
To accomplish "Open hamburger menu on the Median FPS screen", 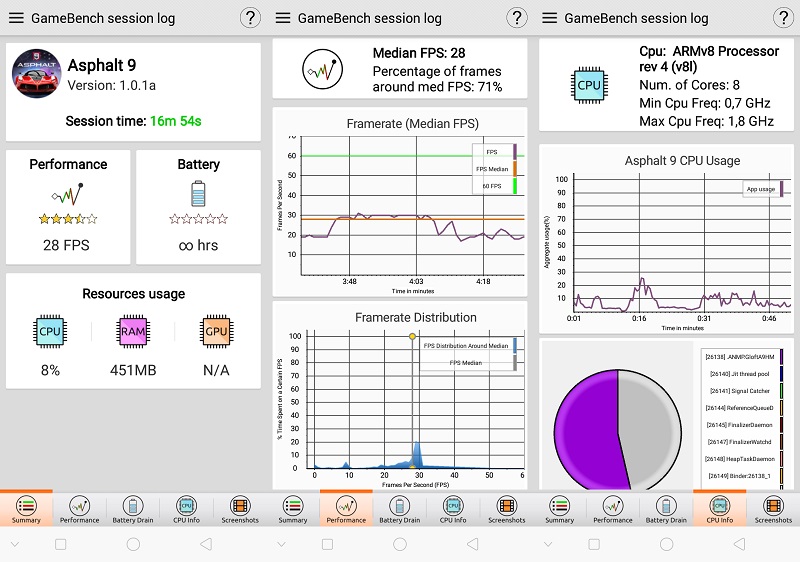I will pyautogui.click(x=283, y=18).
